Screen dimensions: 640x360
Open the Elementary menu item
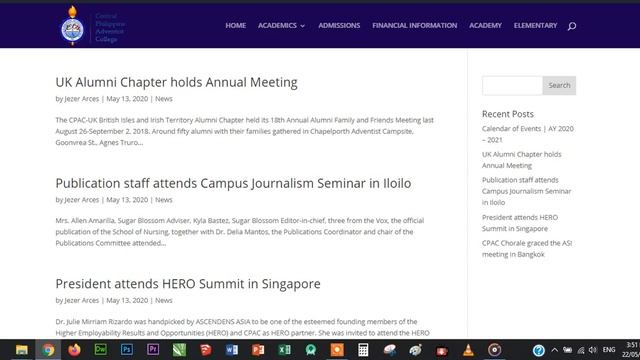pos(536,25)
